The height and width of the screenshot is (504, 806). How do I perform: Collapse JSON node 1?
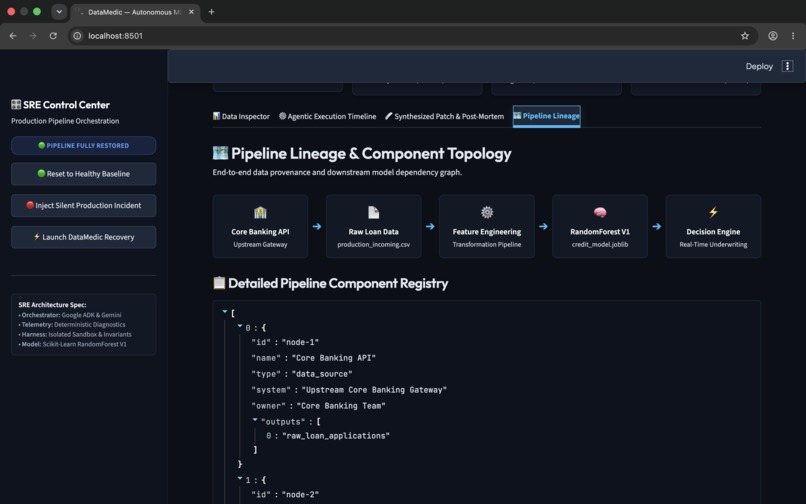coord(240,478)
